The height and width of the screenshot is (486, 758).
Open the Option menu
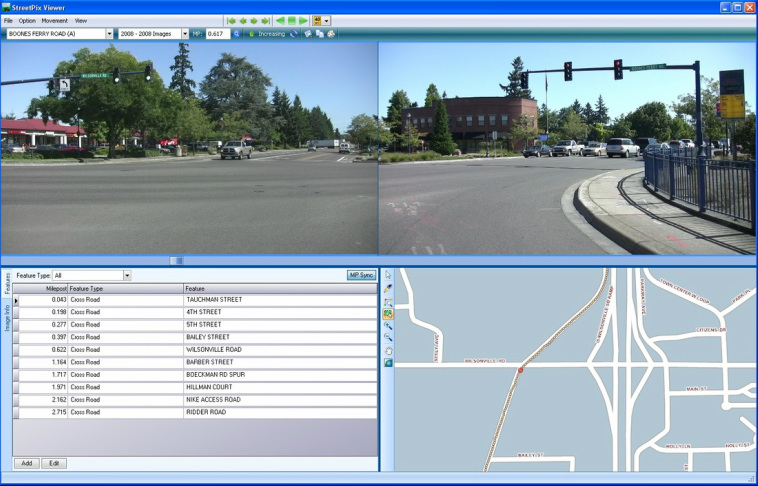[x=27, y=21]
